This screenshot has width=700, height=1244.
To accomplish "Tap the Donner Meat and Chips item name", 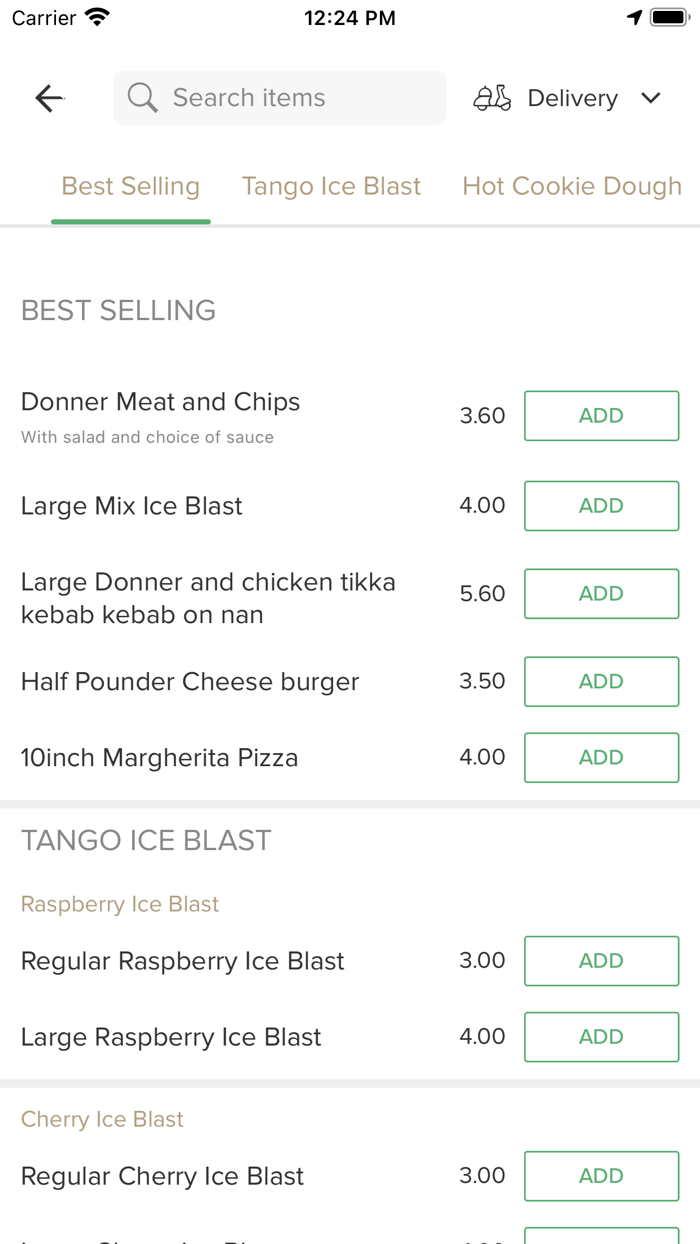I will pos(161,402).
